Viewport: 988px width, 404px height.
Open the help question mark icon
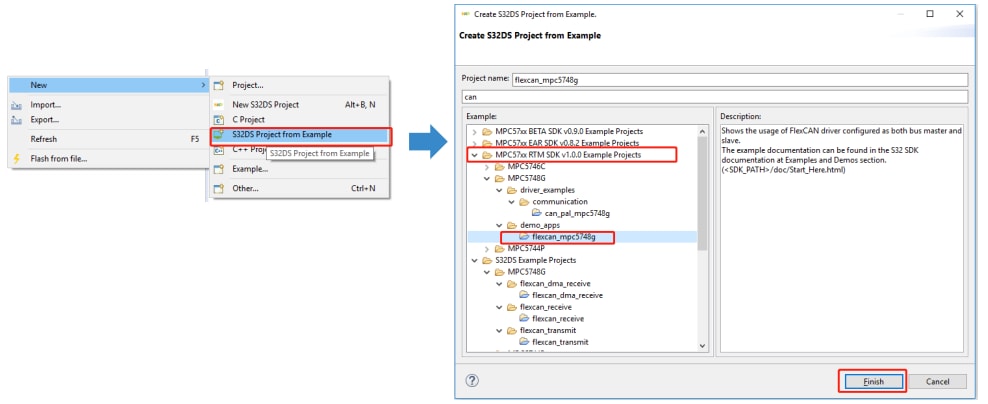pyautogui.click(x=472, y=381)
